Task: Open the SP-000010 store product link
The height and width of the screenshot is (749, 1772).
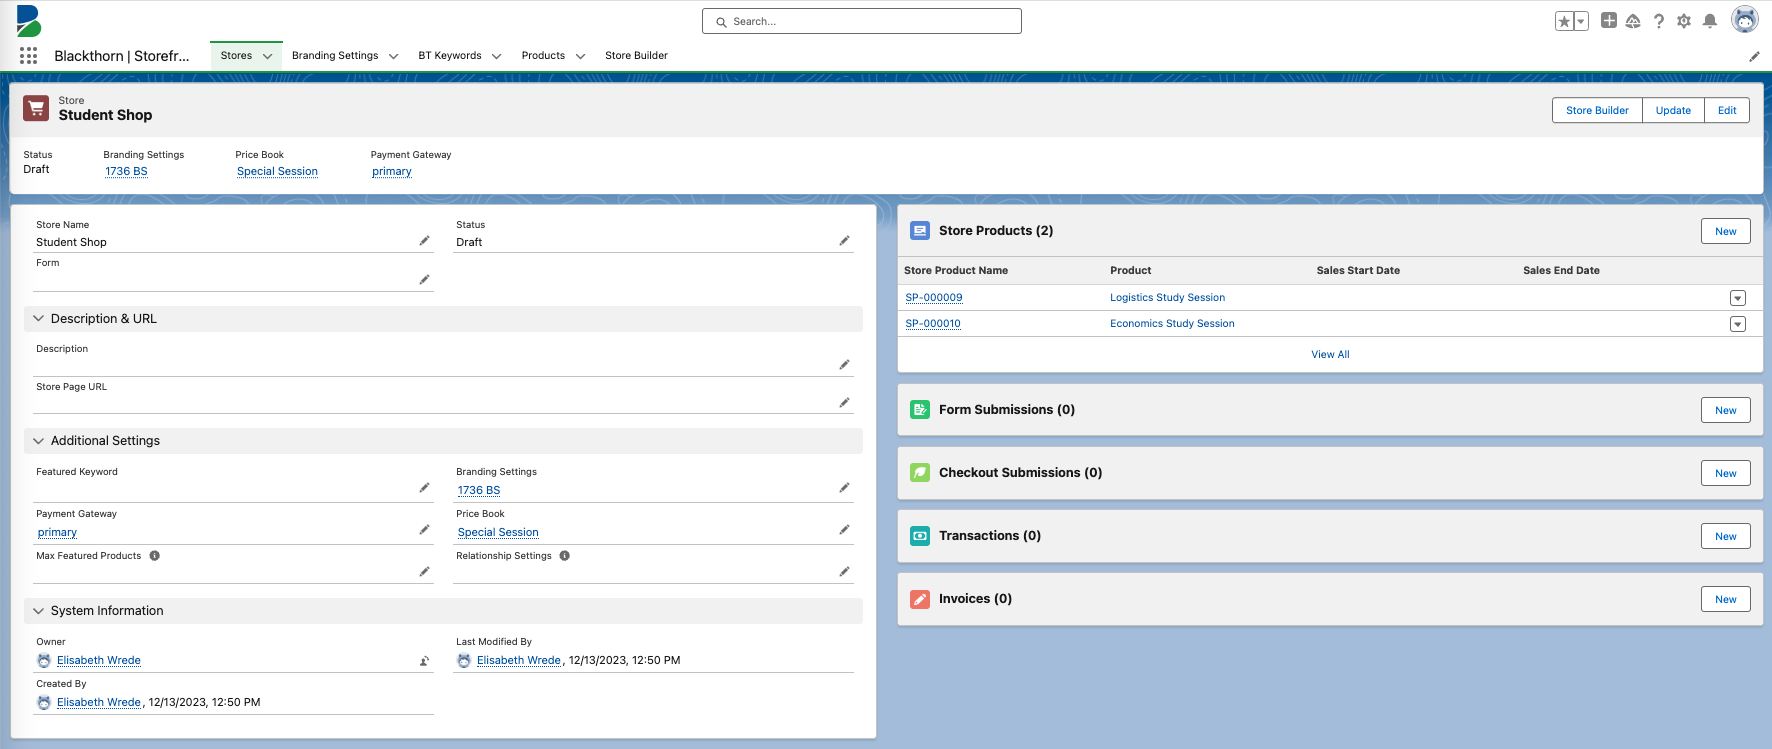Action: 933,324
